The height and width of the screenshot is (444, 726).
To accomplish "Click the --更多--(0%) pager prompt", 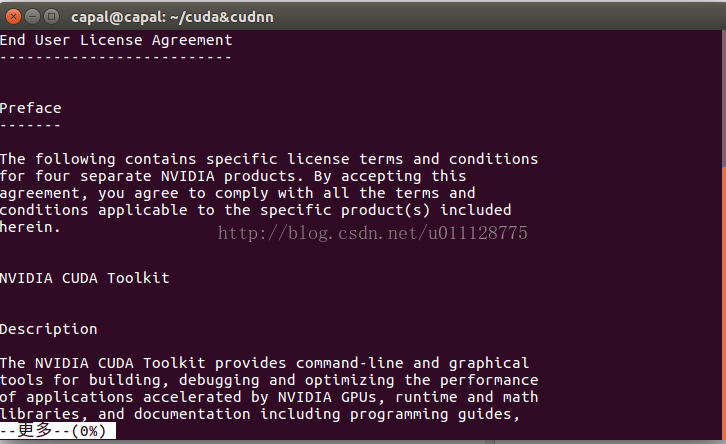I will pyautogui.click(x=58, y=431).
